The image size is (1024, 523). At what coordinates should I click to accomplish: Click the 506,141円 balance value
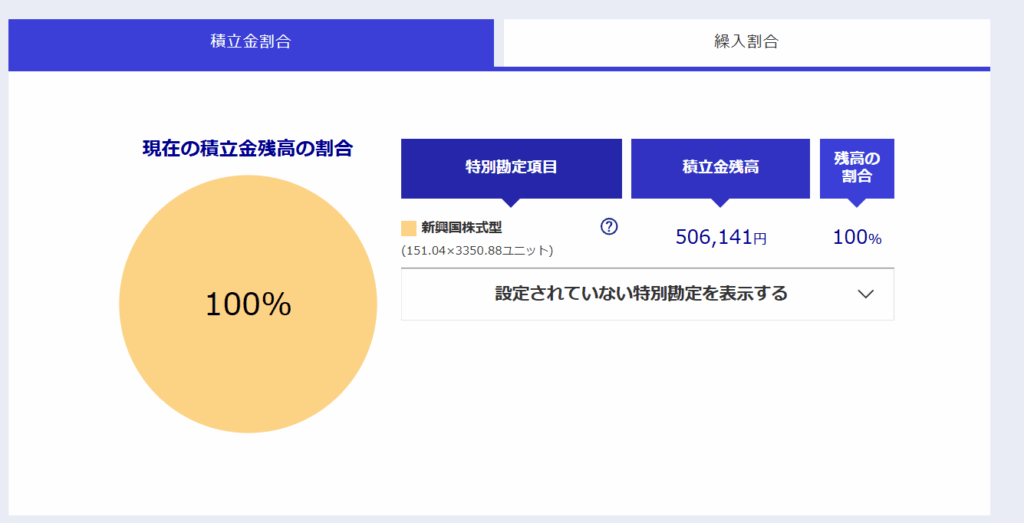pyautogui.click(x=721, y=237)
